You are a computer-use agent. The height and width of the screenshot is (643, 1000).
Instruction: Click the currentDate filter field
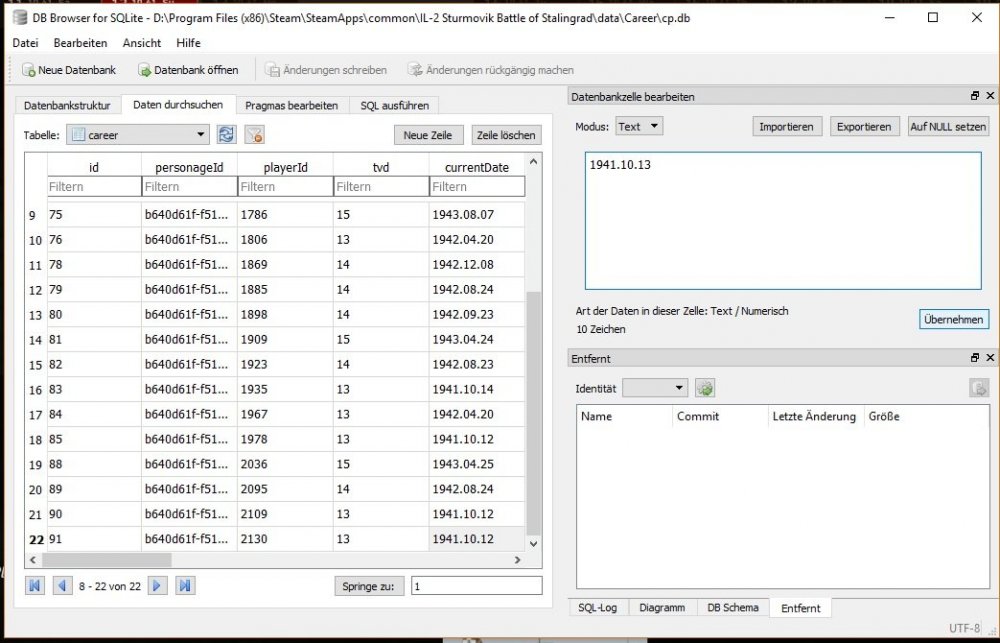coord(477,187)
